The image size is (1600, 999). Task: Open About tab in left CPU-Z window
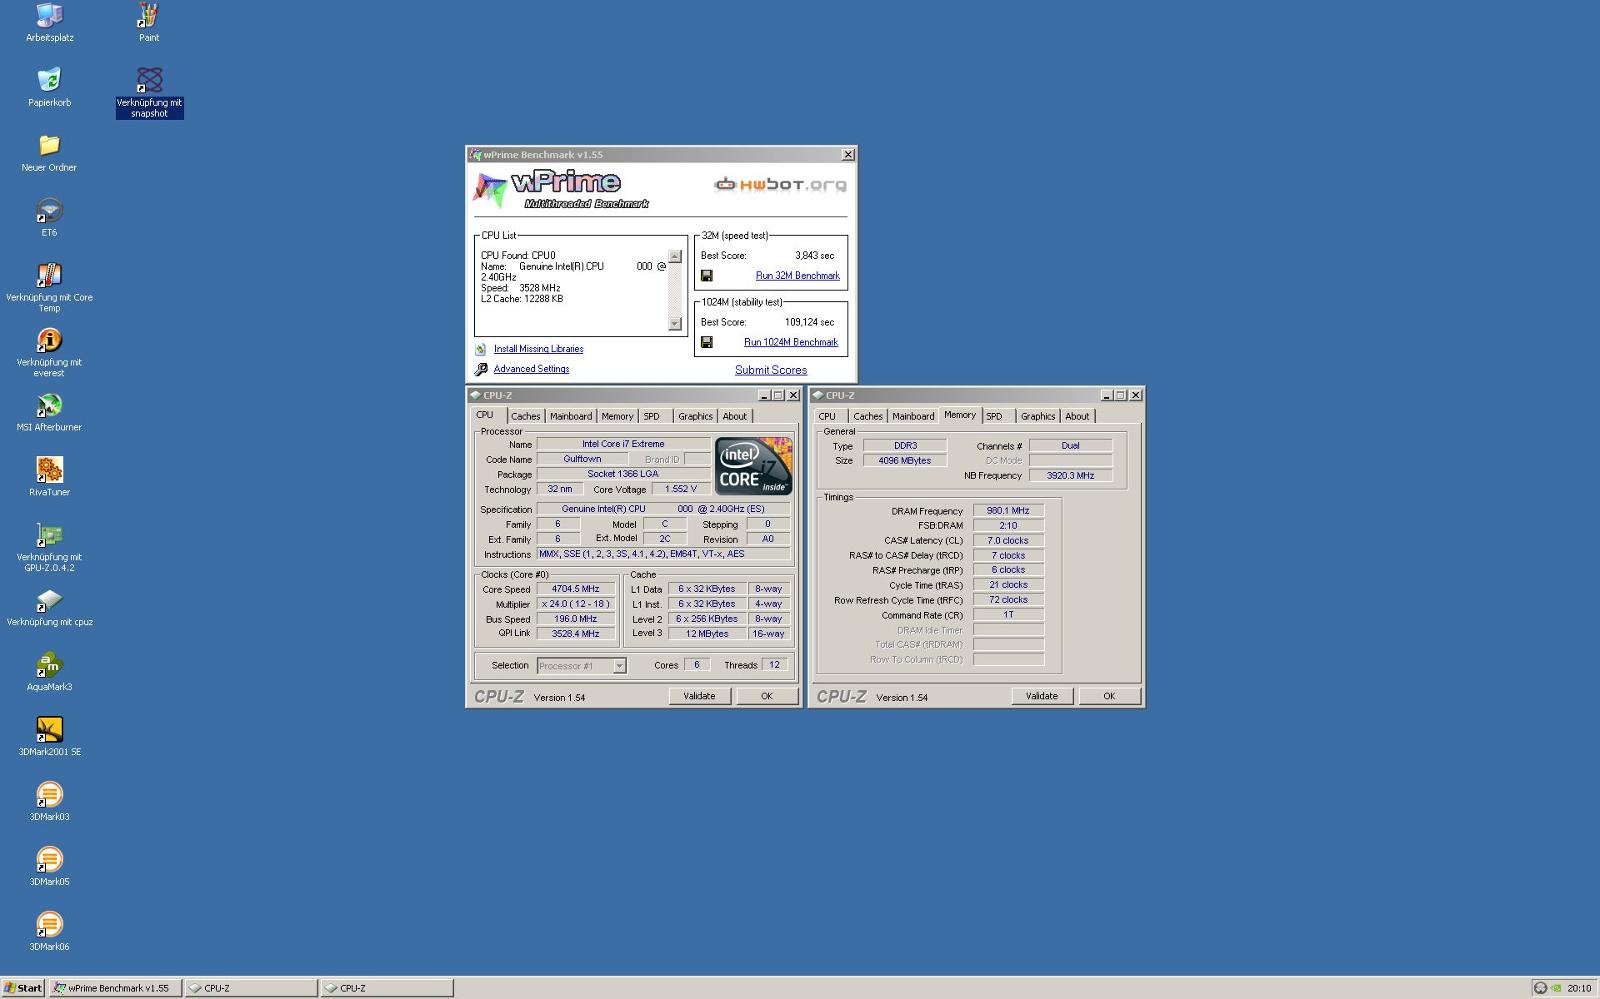pos(735,417)
